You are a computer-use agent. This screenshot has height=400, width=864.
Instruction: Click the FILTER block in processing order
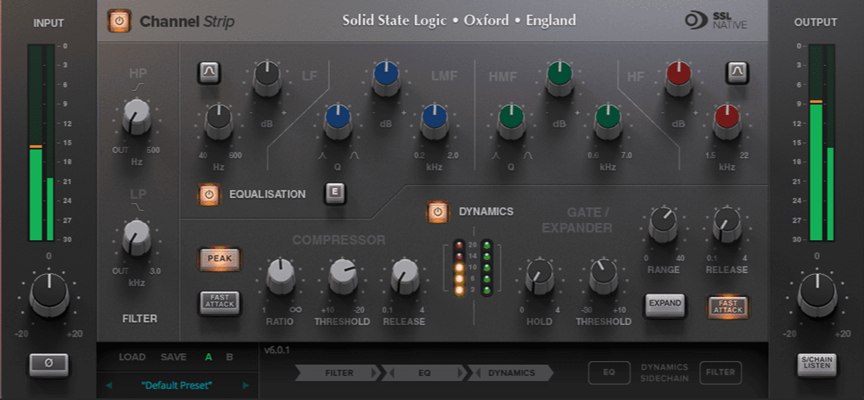point(339,373)
